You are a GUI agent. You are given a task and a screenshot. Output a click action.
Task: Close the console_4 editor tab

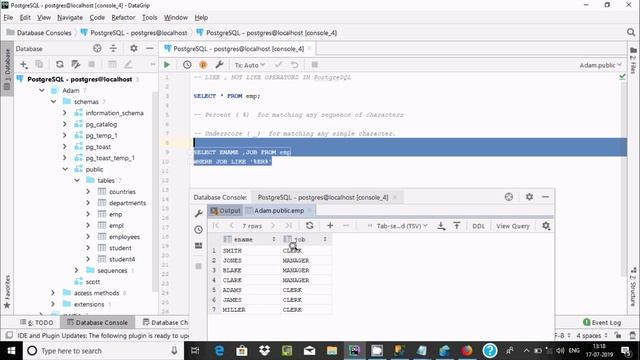point(310,49)
